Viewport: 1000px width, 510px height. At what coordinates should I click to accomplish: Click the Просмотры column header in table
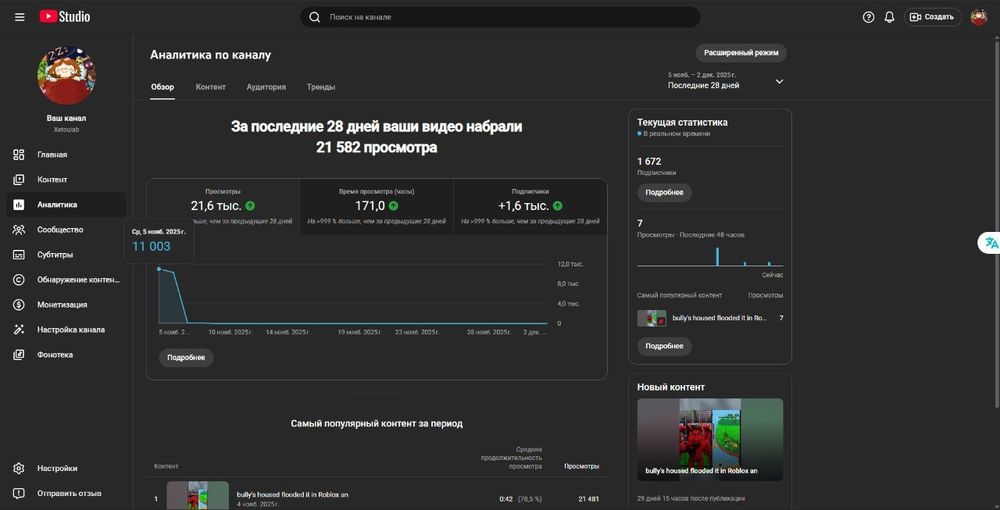click(581, 467)
